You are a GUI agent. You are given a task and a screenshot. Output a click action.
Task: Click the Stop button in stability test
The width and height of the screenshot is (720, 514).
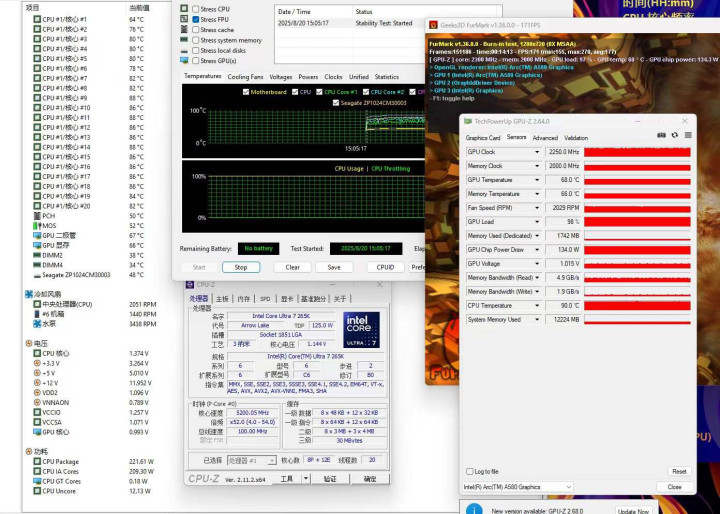(241, 267)
